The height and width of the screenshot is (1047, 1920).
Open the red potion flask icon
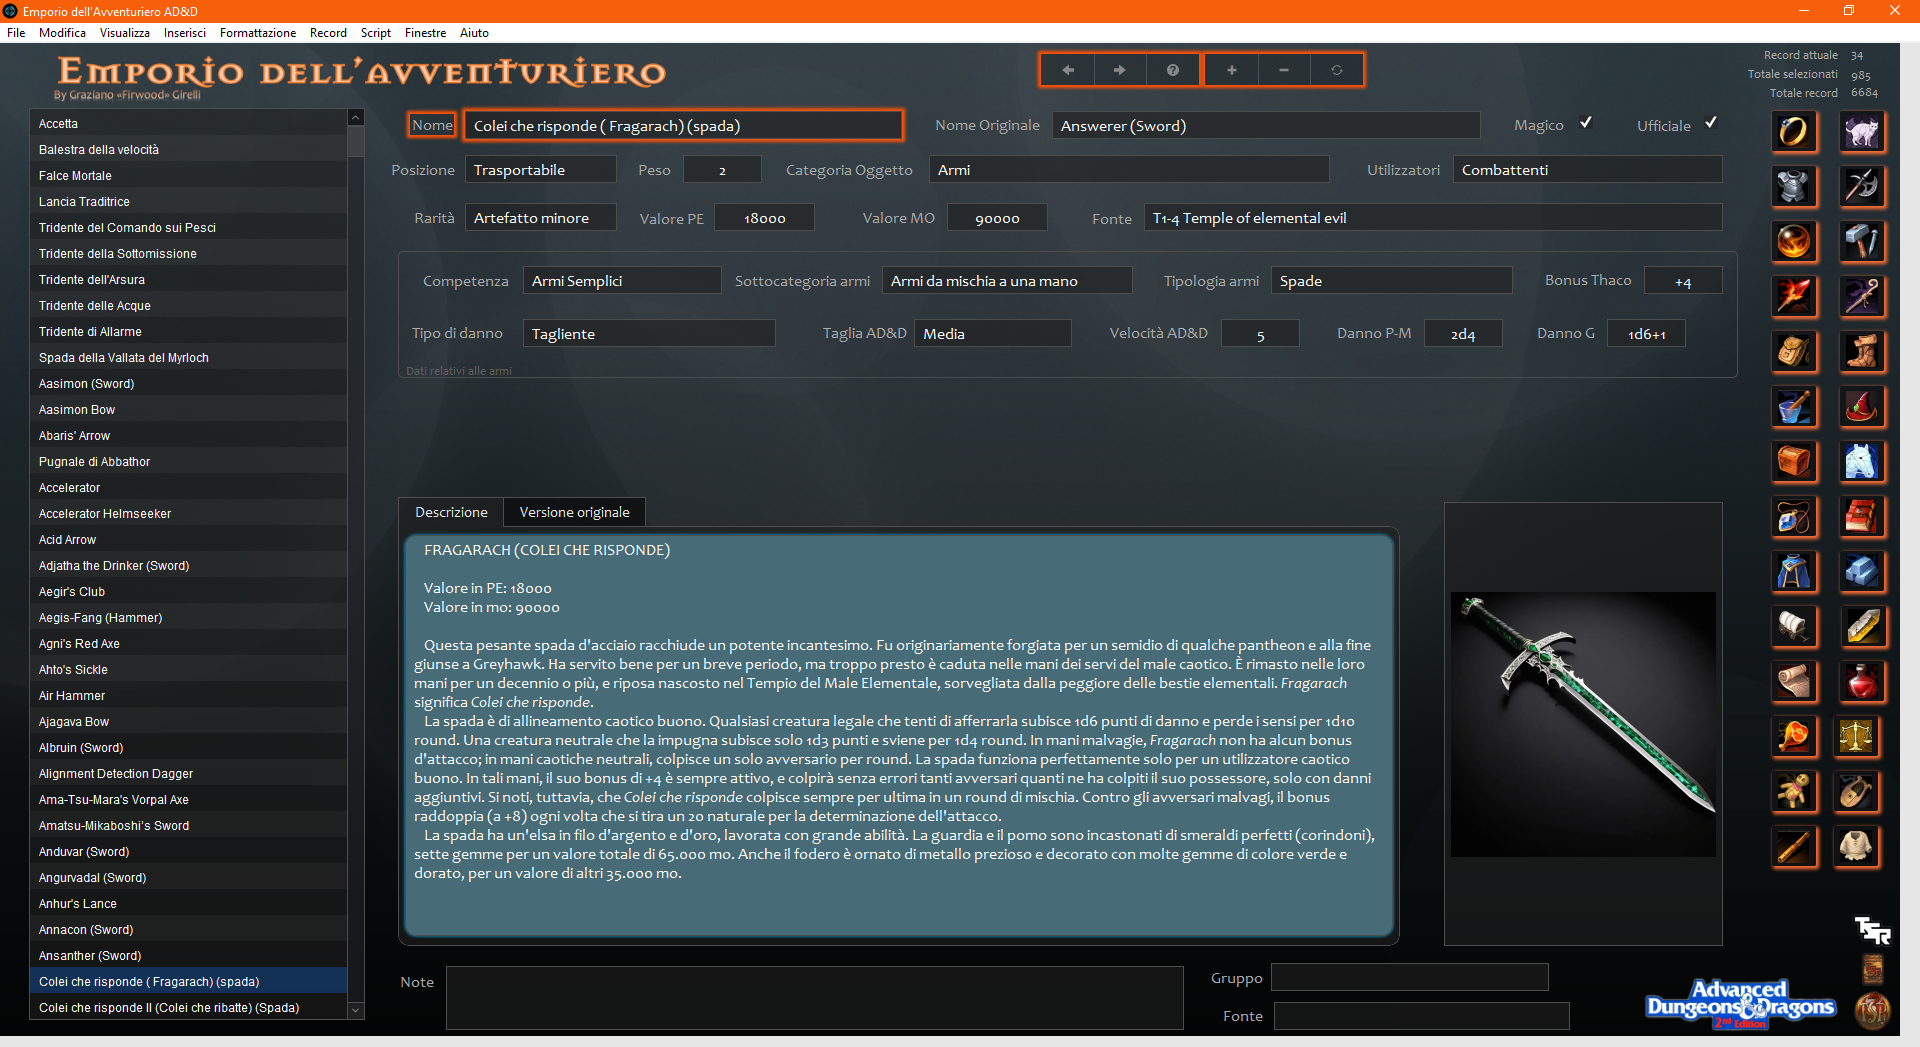[x=1861, y=682]
